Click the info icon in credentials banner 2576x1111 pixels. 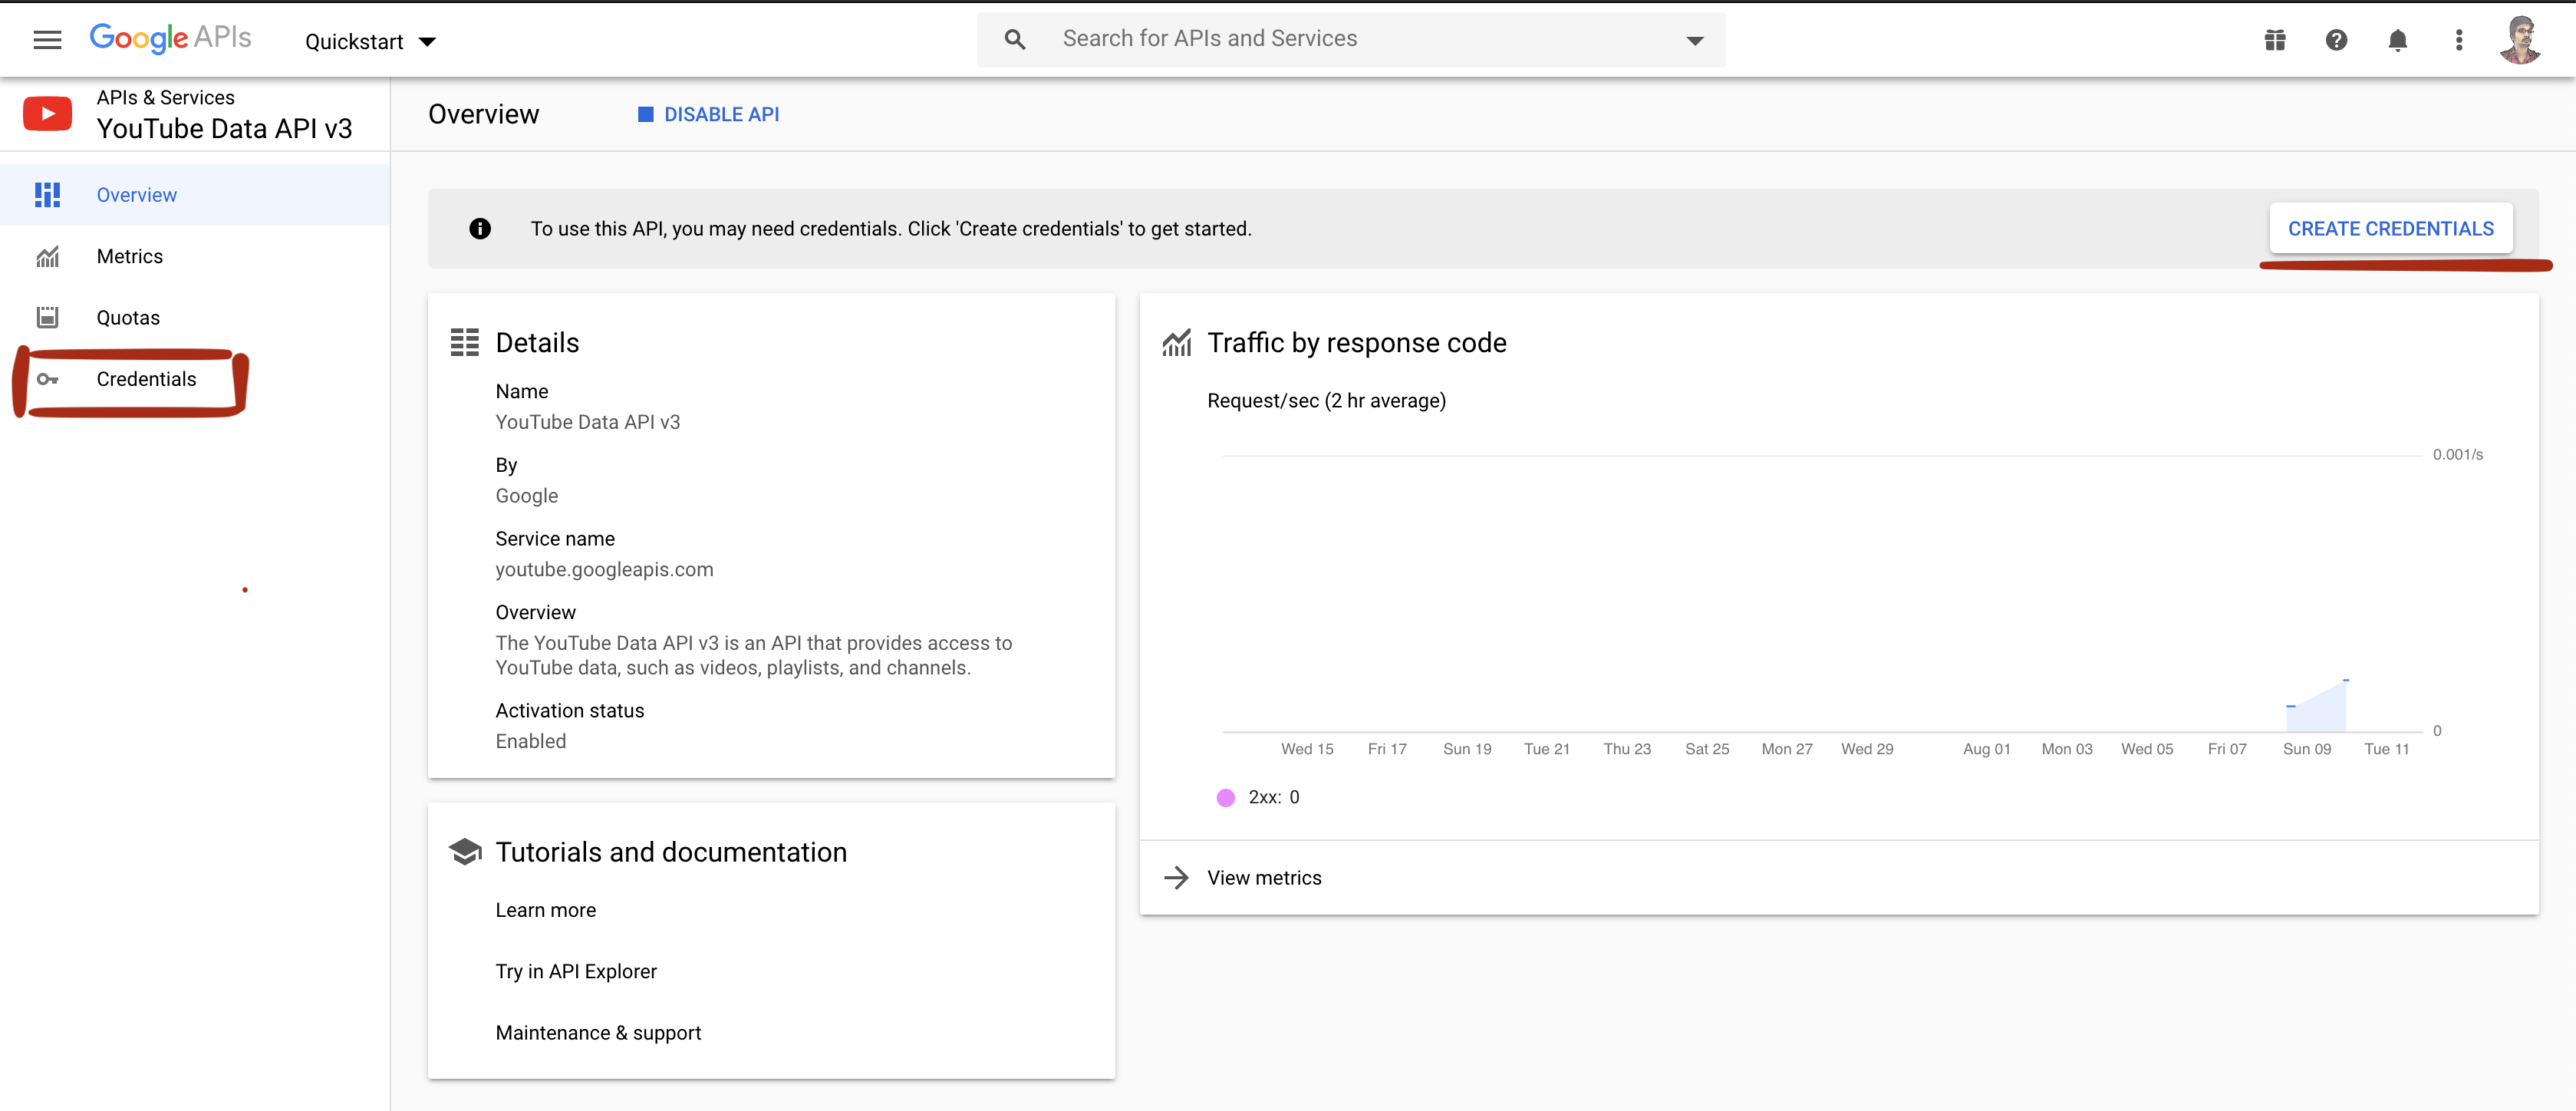click(480, 229)
